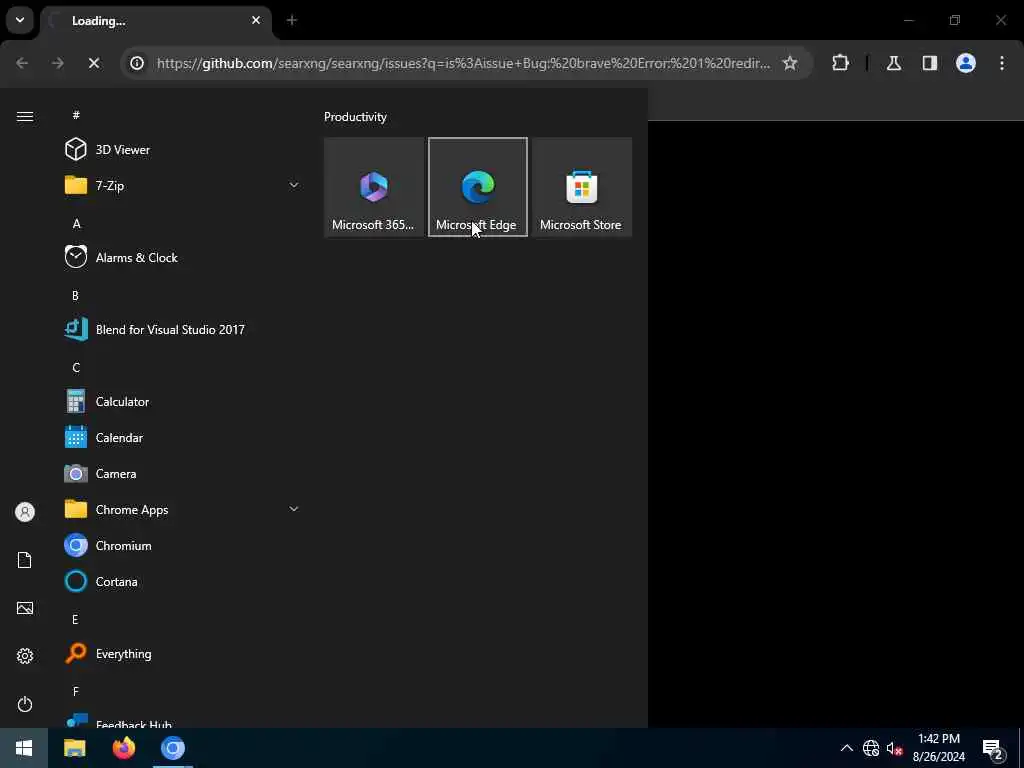Open the Microsoft Edge tile
1024x768 pixels.
point(478,187)
